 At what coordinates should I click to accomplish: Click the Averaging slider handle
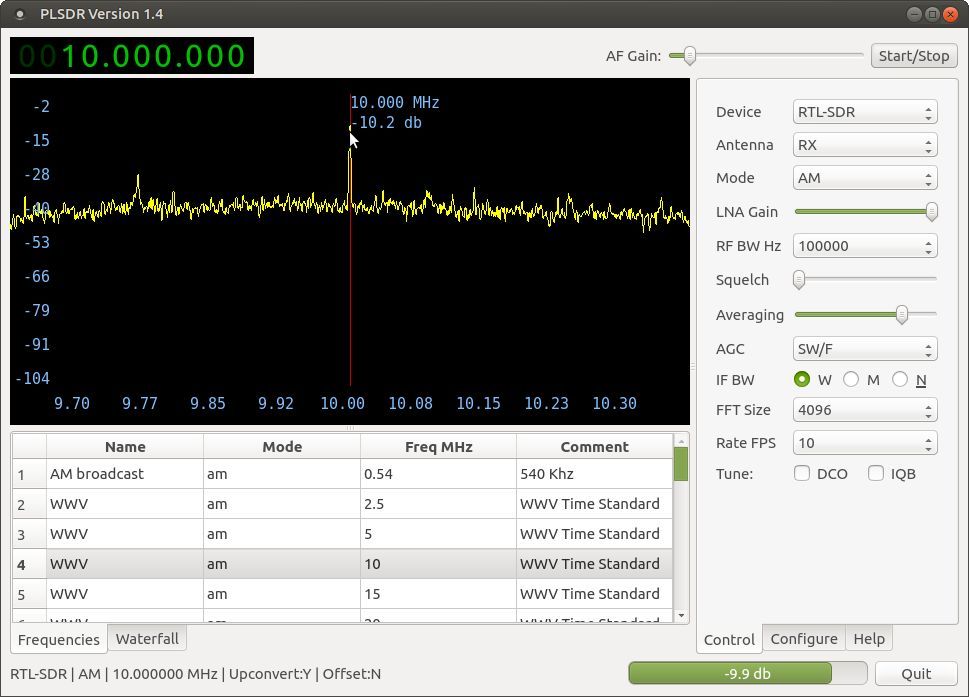pos(901,314)
